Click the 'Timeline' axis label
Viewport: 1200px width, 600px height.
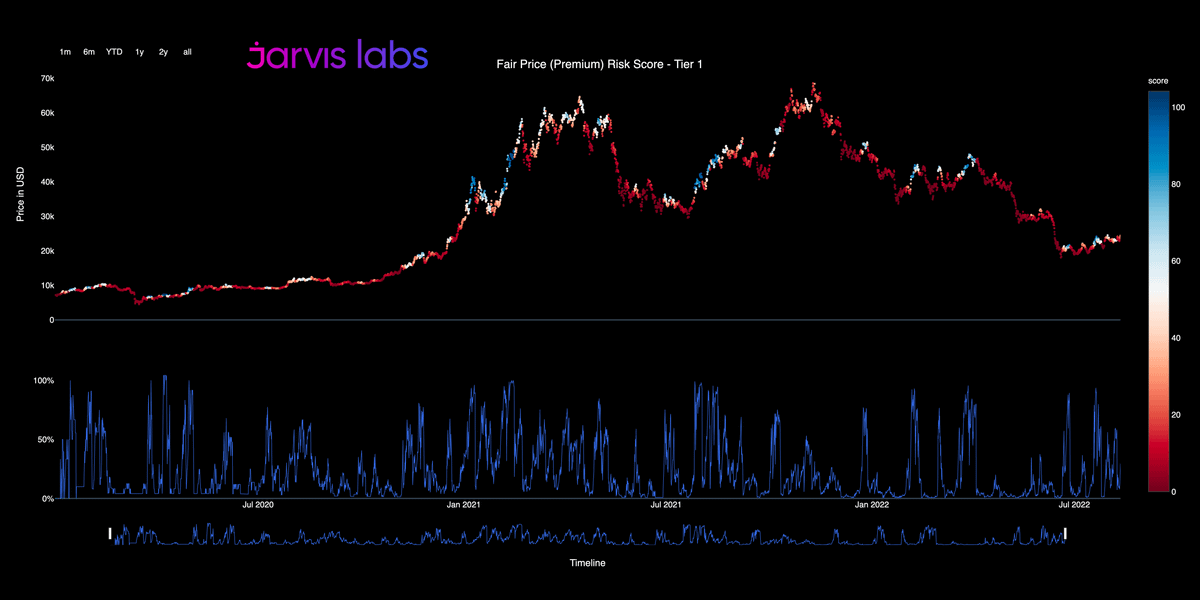587,563
